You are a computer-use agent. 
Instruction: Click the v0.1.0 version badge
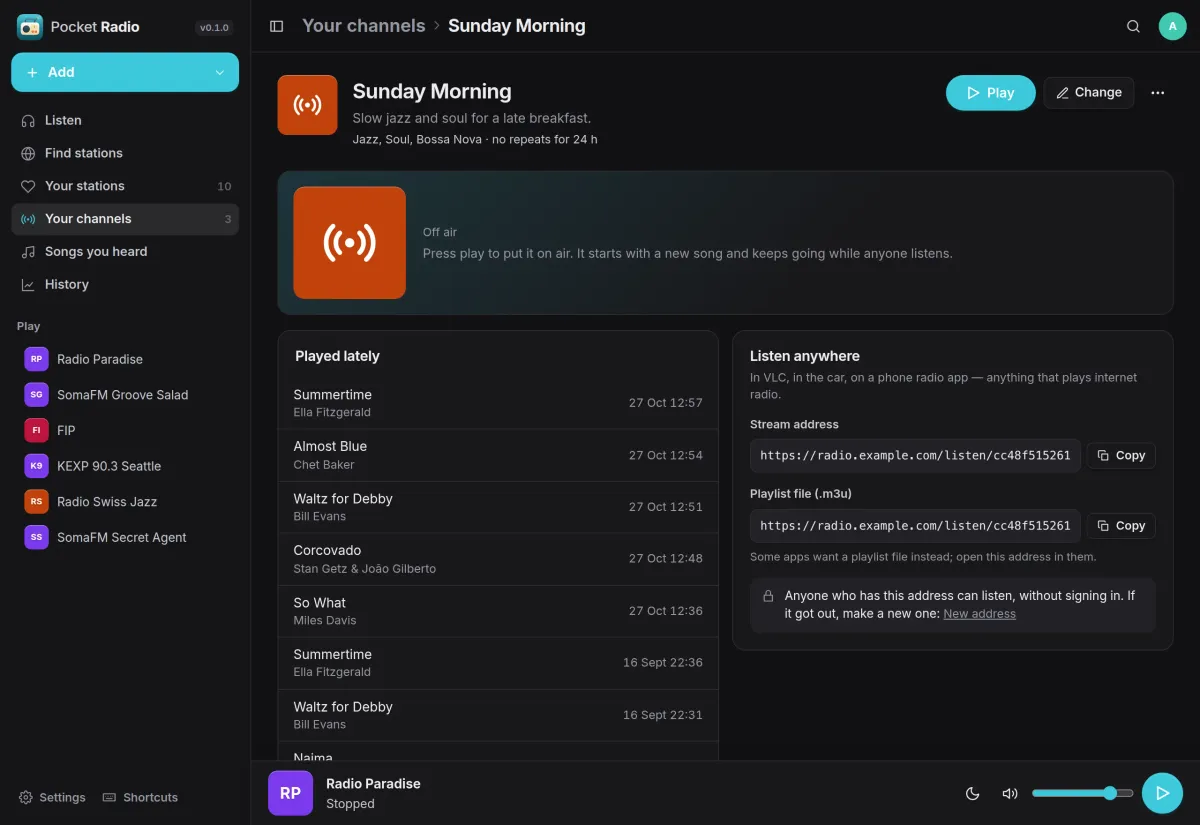[x=214, y=28]
